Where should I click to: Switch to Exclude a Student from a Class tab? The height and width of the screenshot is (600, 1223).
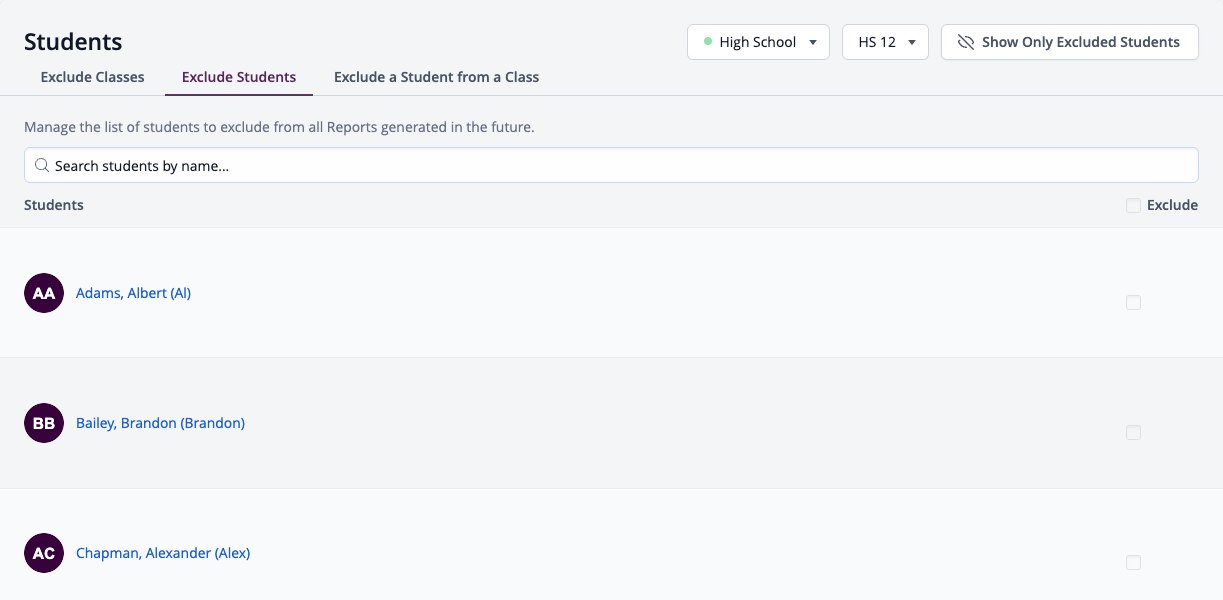[x=436, y=77]
